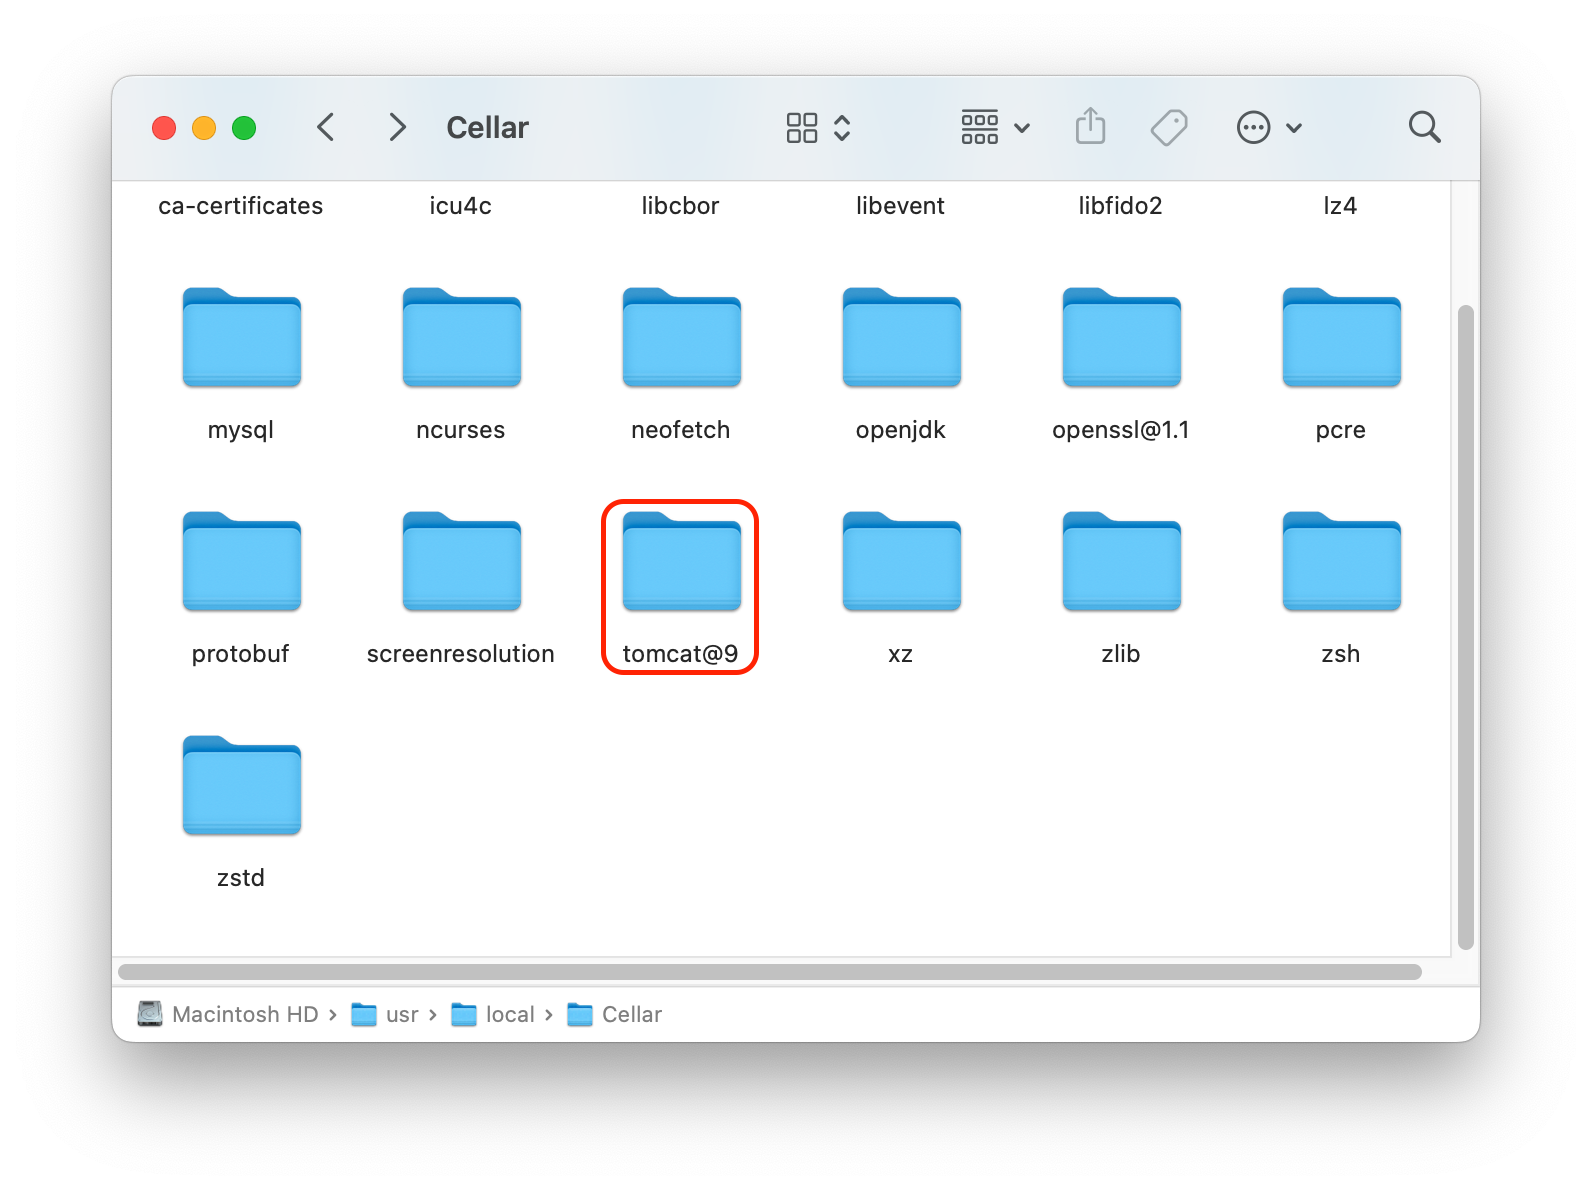The image size is (1592, 1190).
Task: Select the pcre folder icon
Action: pos(1341,338)
